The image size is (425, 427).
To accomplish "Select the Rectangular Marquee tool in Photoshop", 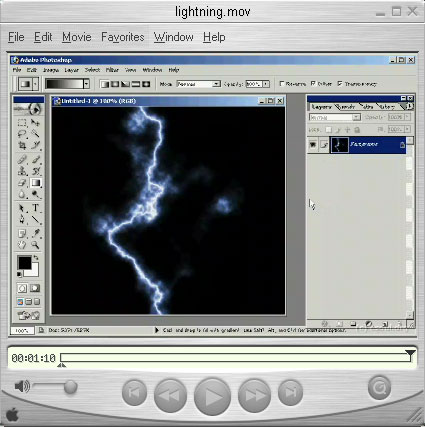I will click(22, 122).
